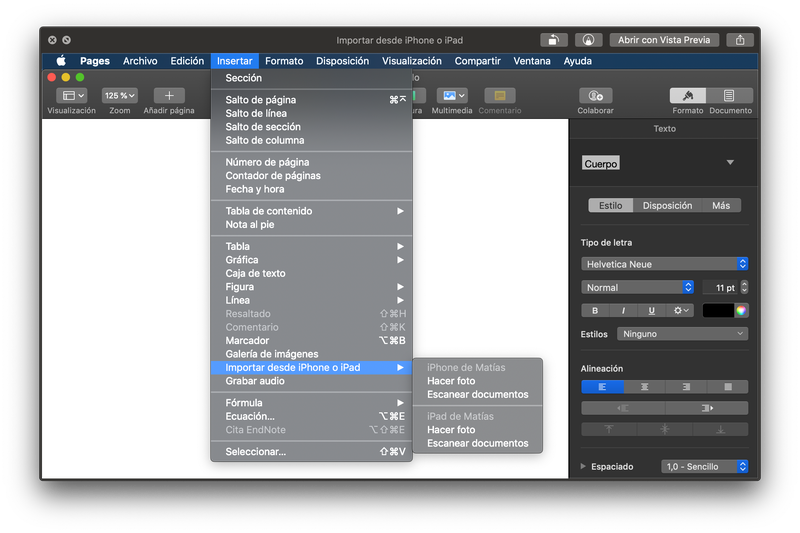Click the rotate icon in Preview title bar
The width and height of the screenshot is (800, 533).
click(x=554, y=40)
